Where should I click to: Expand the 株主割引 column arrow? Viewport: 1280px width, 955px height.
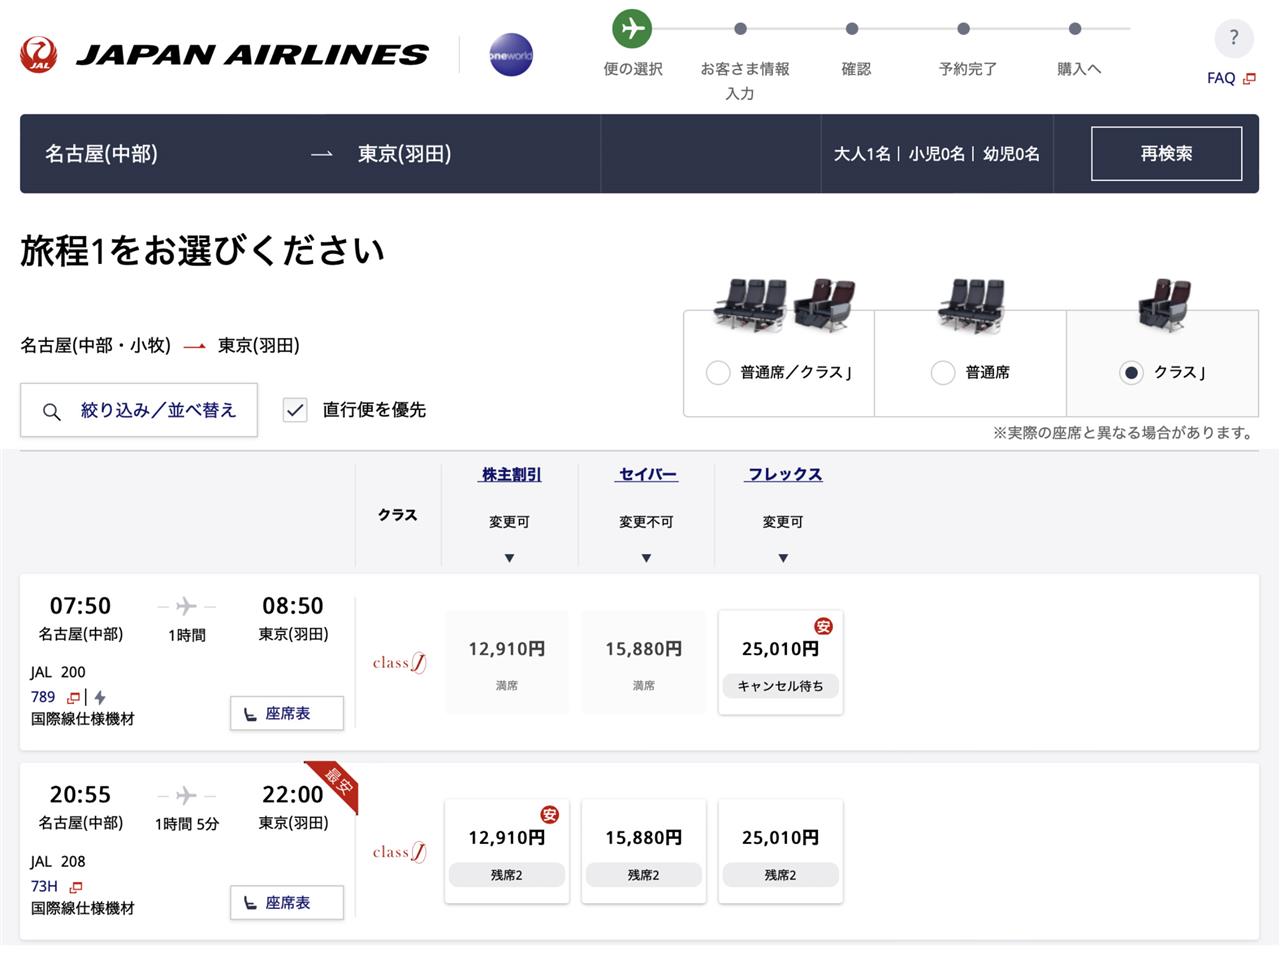[x=509, y=558]
